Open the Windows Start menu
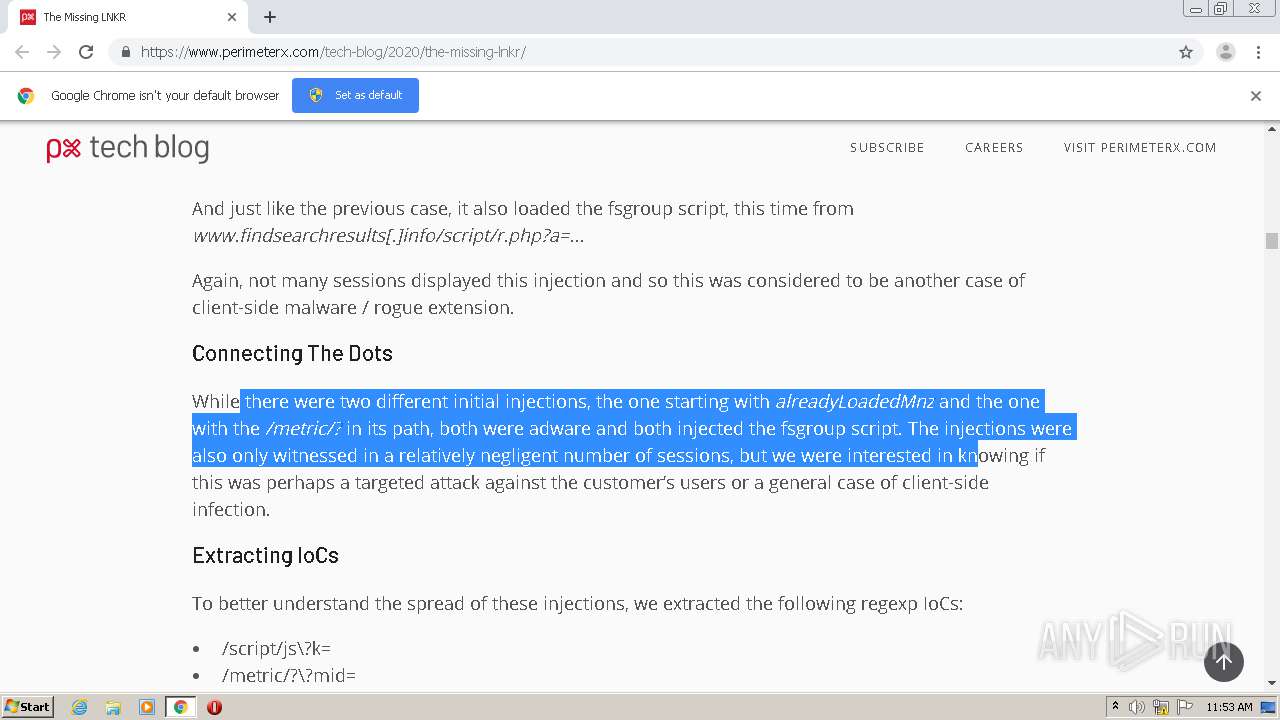 point(28,707)
